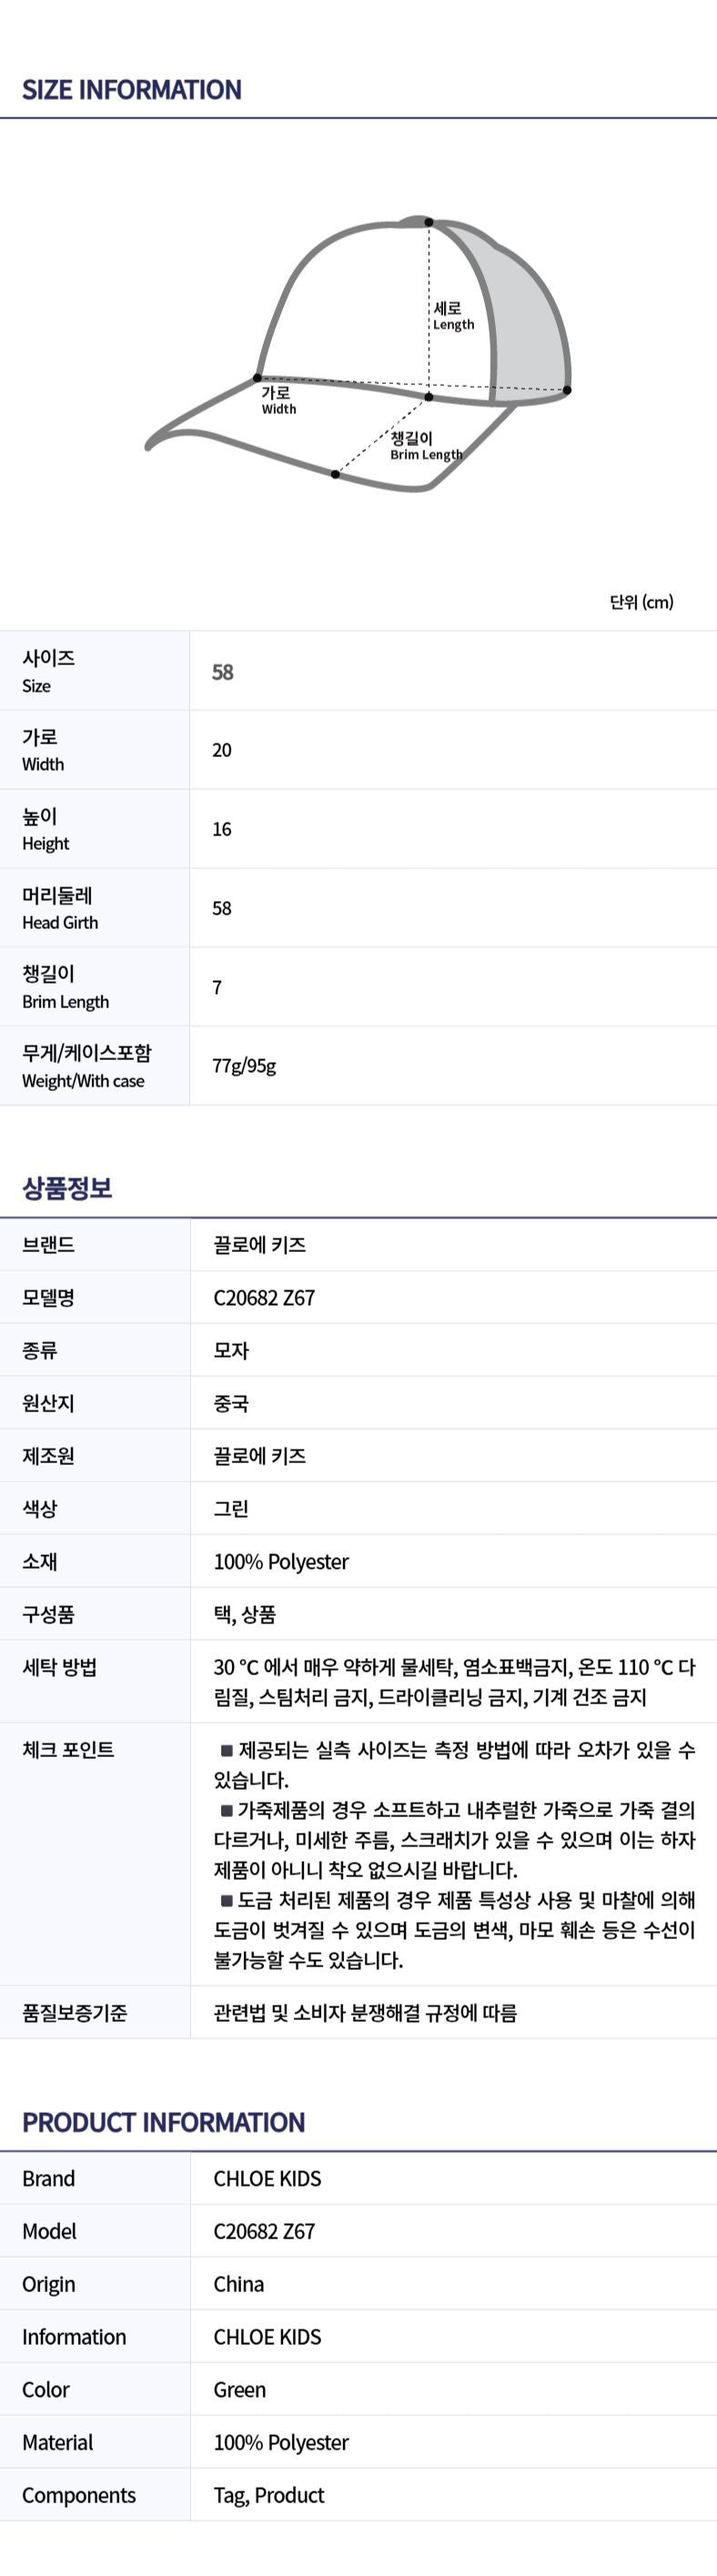Select the Head Girth row label
Screen dimensions: 717x2576
click(60, 908)
